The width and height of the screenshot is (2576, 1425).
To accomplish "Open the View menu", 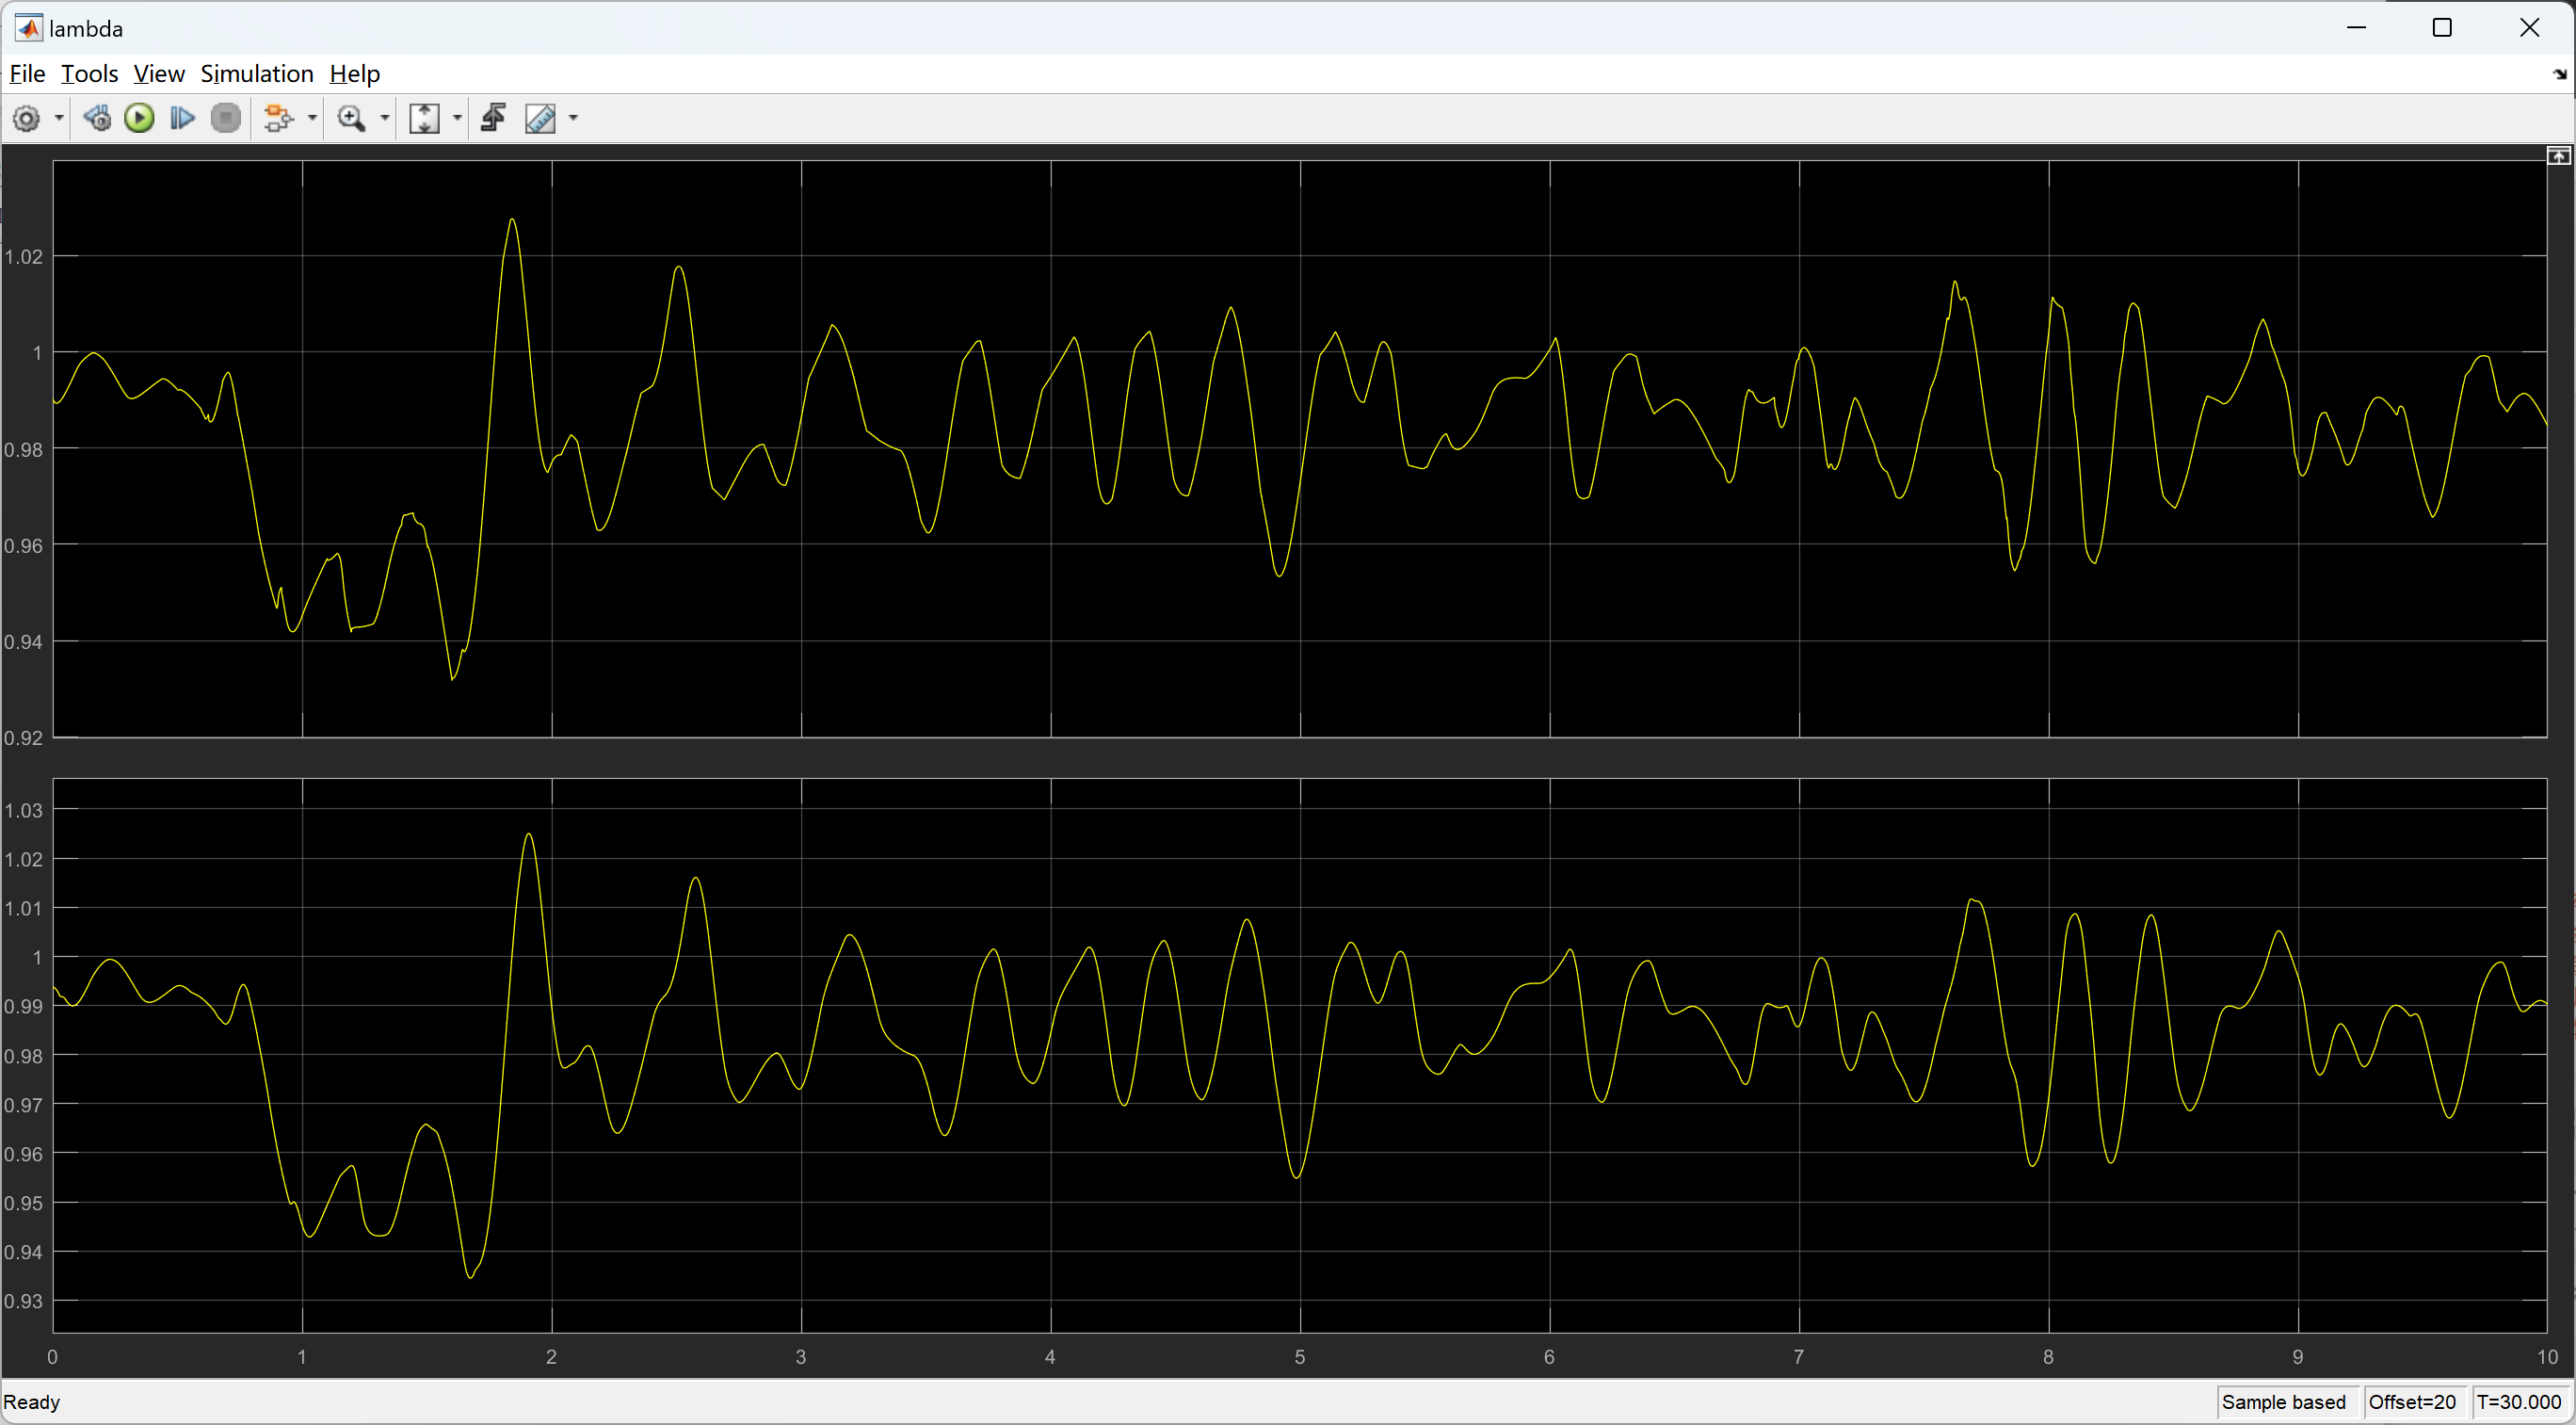I will 159,74.
